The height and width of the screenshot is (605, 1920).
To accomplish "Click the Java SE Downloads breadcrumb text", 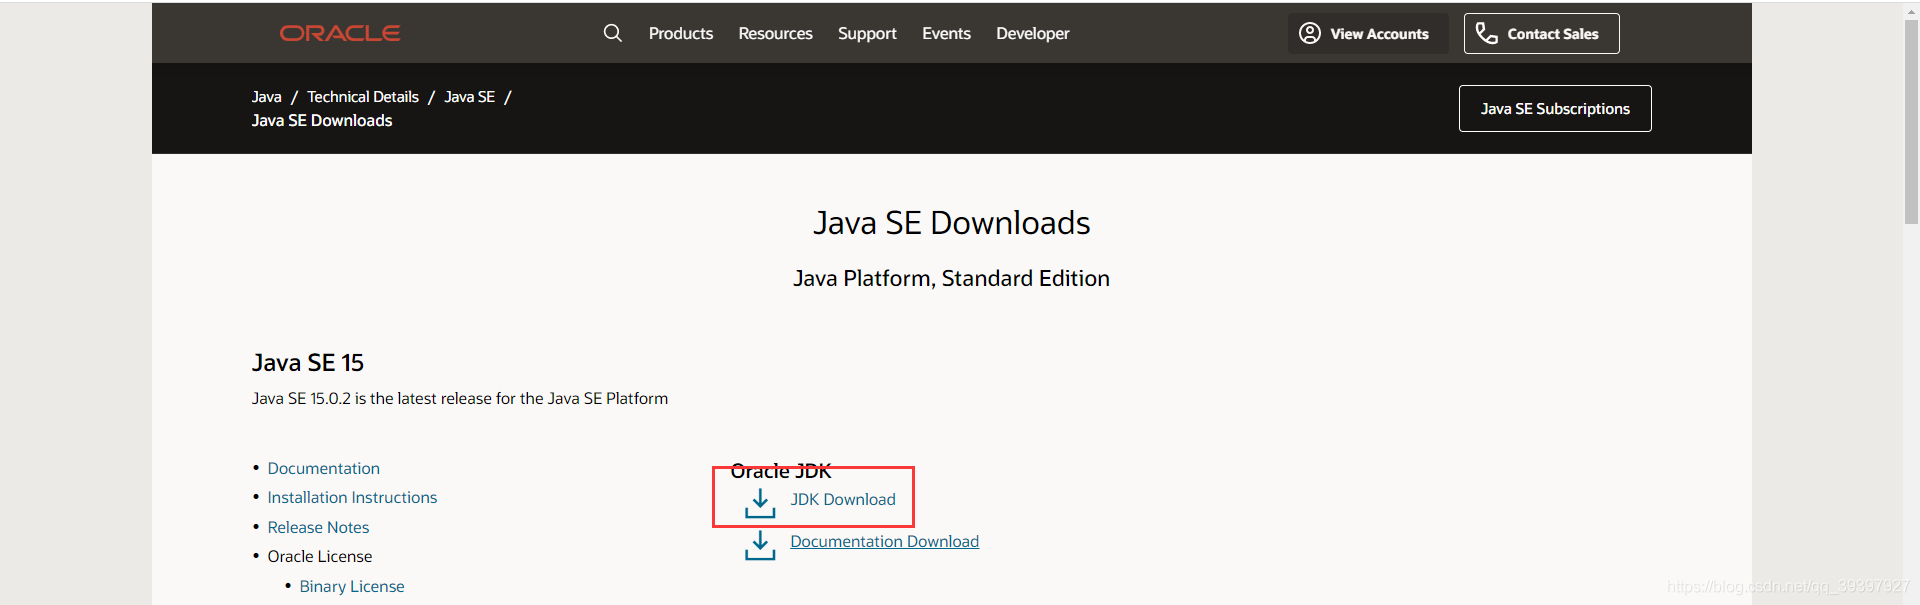I will 322,120.
